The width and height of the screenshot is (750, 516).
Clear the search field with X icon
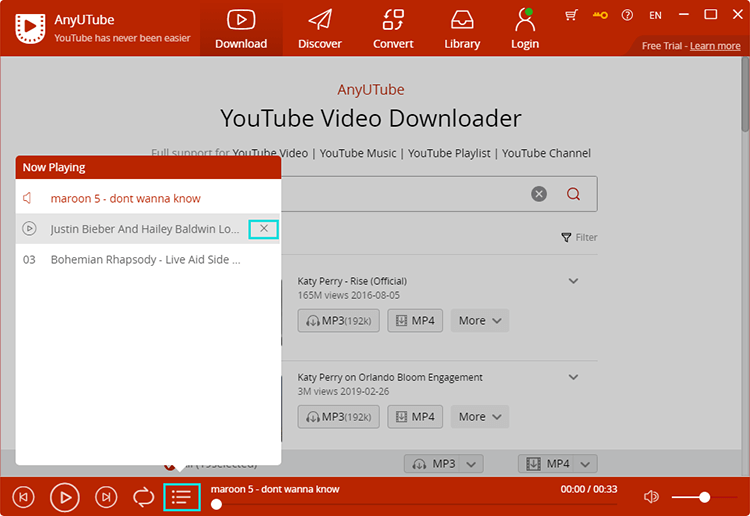pyautogui.click(x=539, y=194)
